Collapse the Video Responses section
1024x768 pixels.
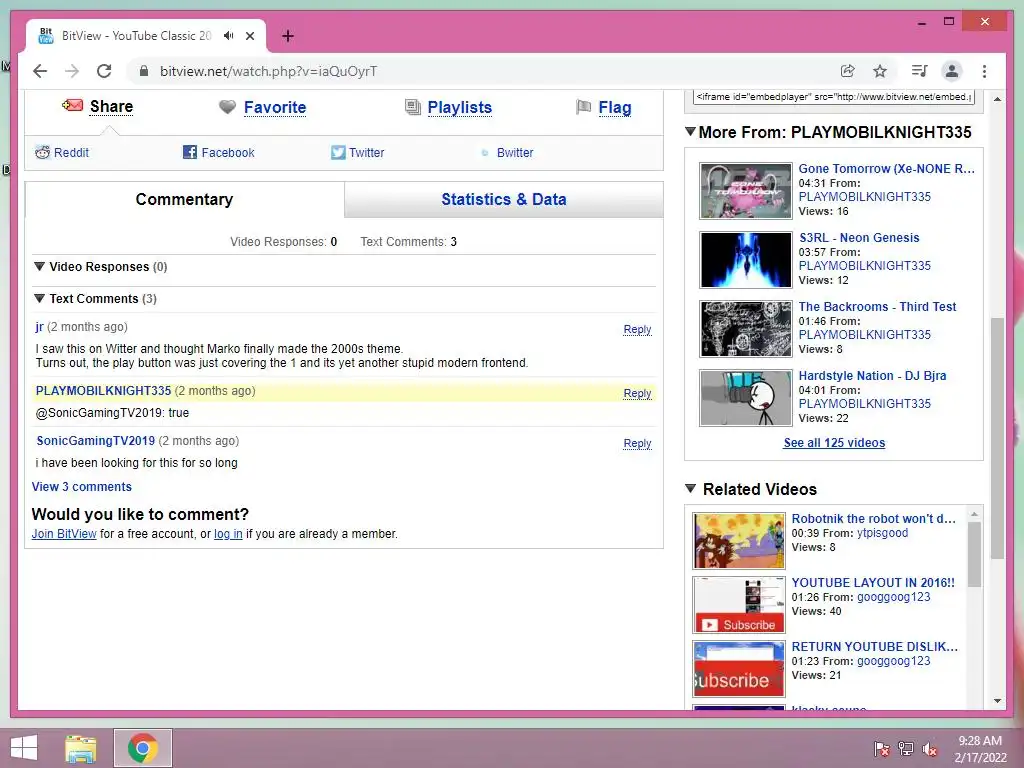39,266
